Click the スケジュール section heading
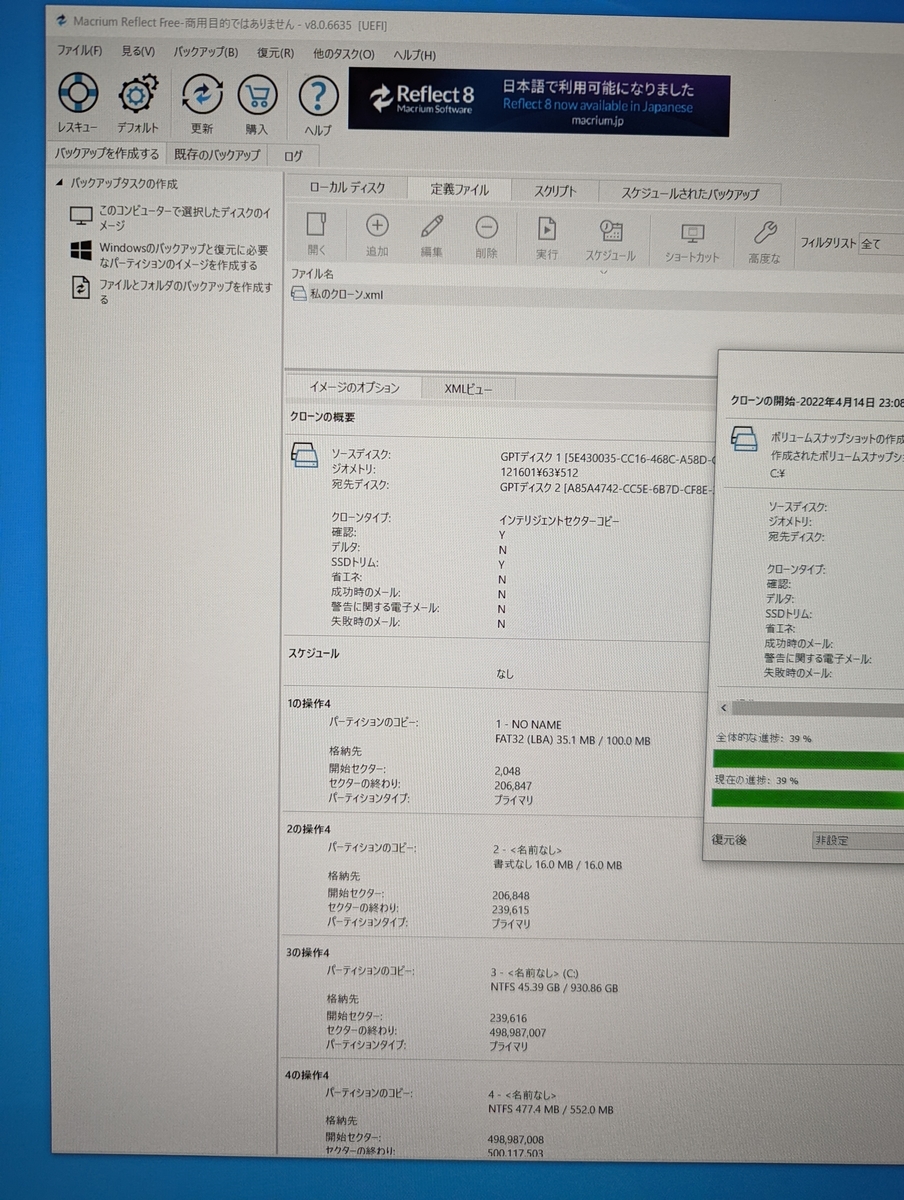The width and height of the screenshot is (904, 1200). pyautogui.click(x=314, y=653)
